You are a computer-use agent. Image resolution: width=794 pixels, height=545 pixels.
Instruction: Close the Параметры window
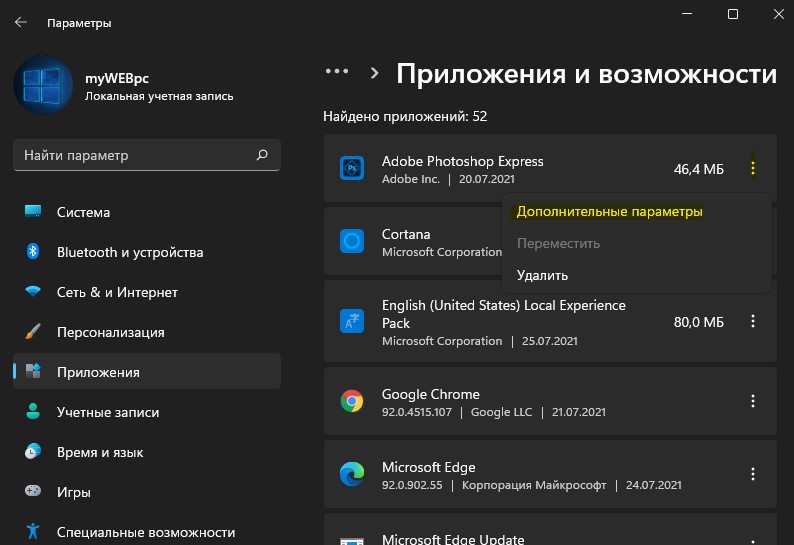tap(779, 14)
